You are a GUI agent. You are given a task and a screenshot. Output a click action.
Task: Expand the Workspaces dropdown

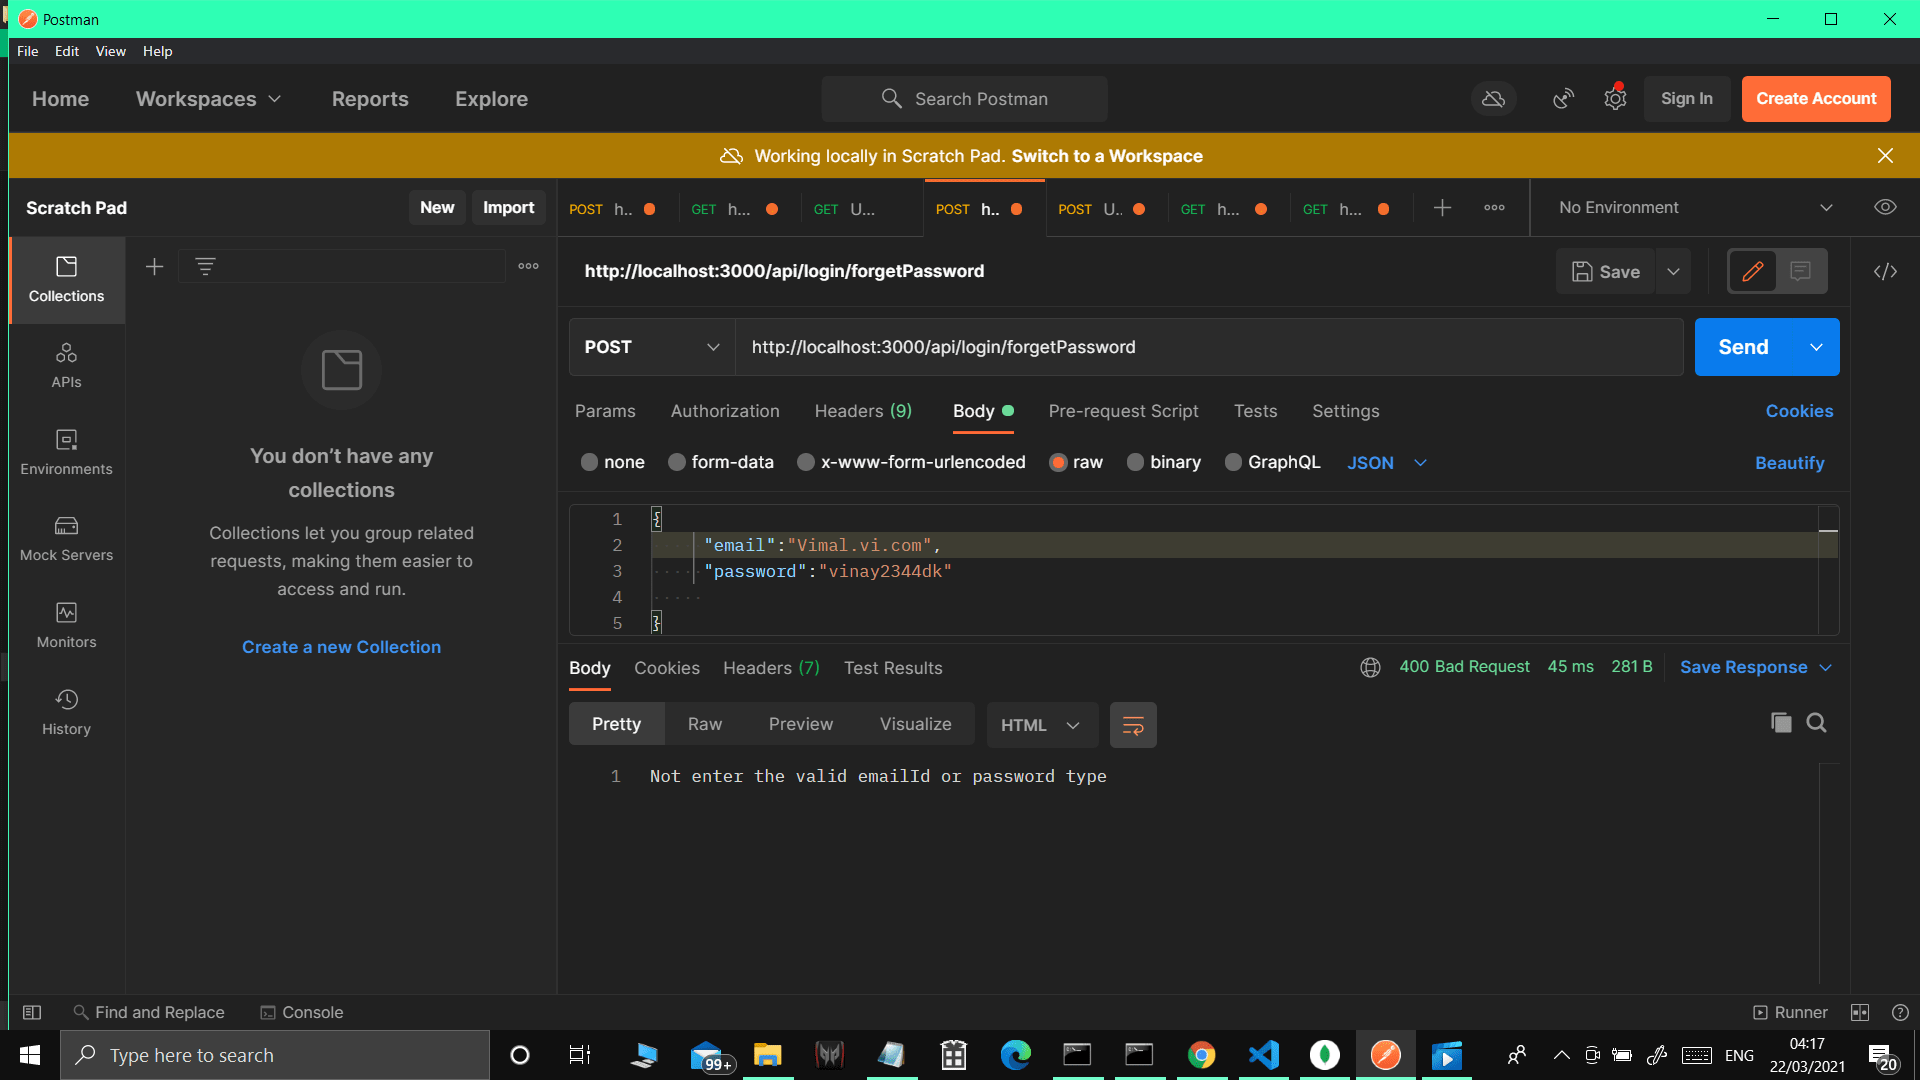click(208, 99)
